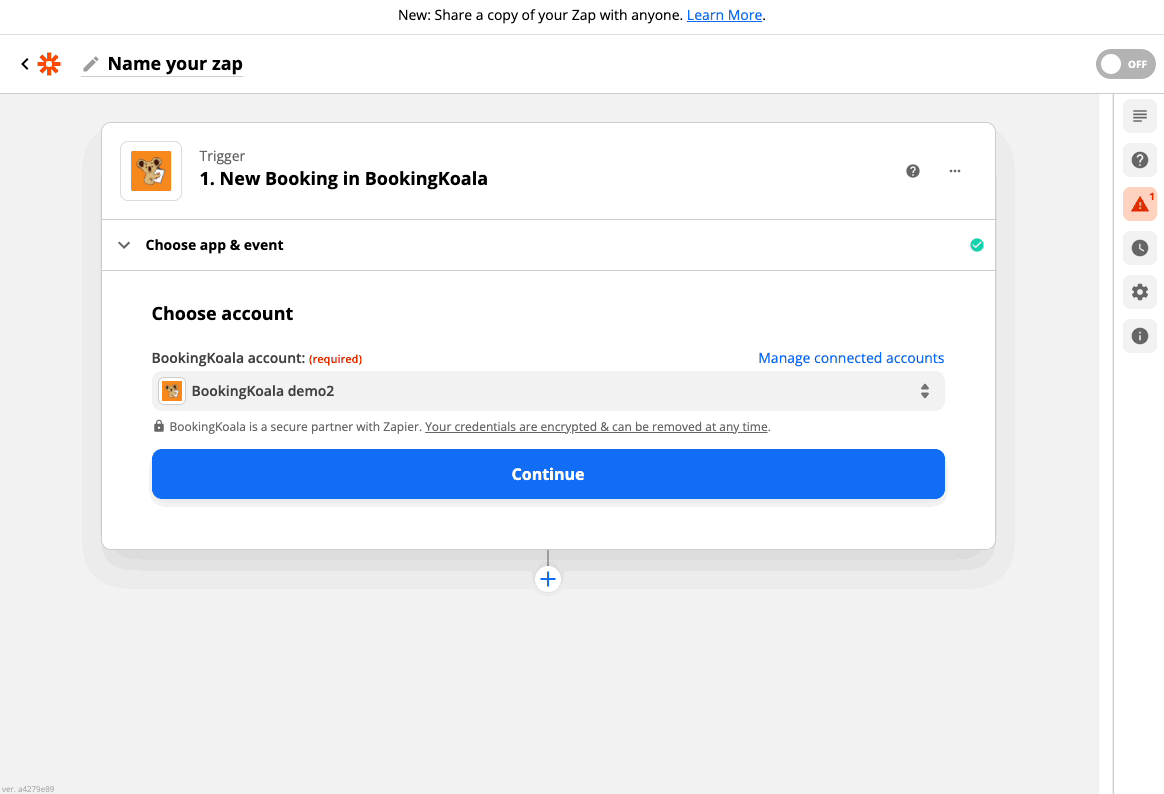Screen dimensions: 1164x794
Task: Click the Learn More banner link
Action: [x=724, y=15]
